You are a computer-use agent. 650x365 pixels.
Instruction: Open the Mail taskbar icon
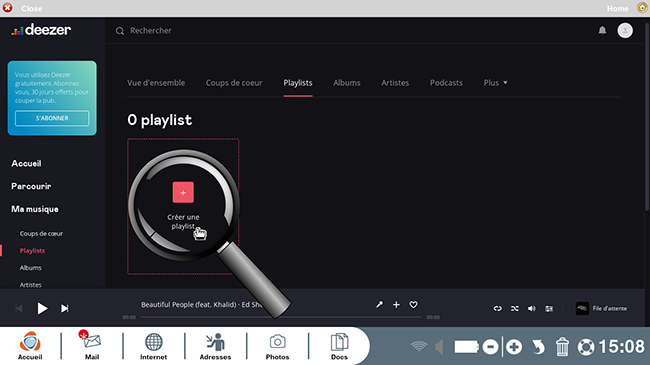coord(92,346)
